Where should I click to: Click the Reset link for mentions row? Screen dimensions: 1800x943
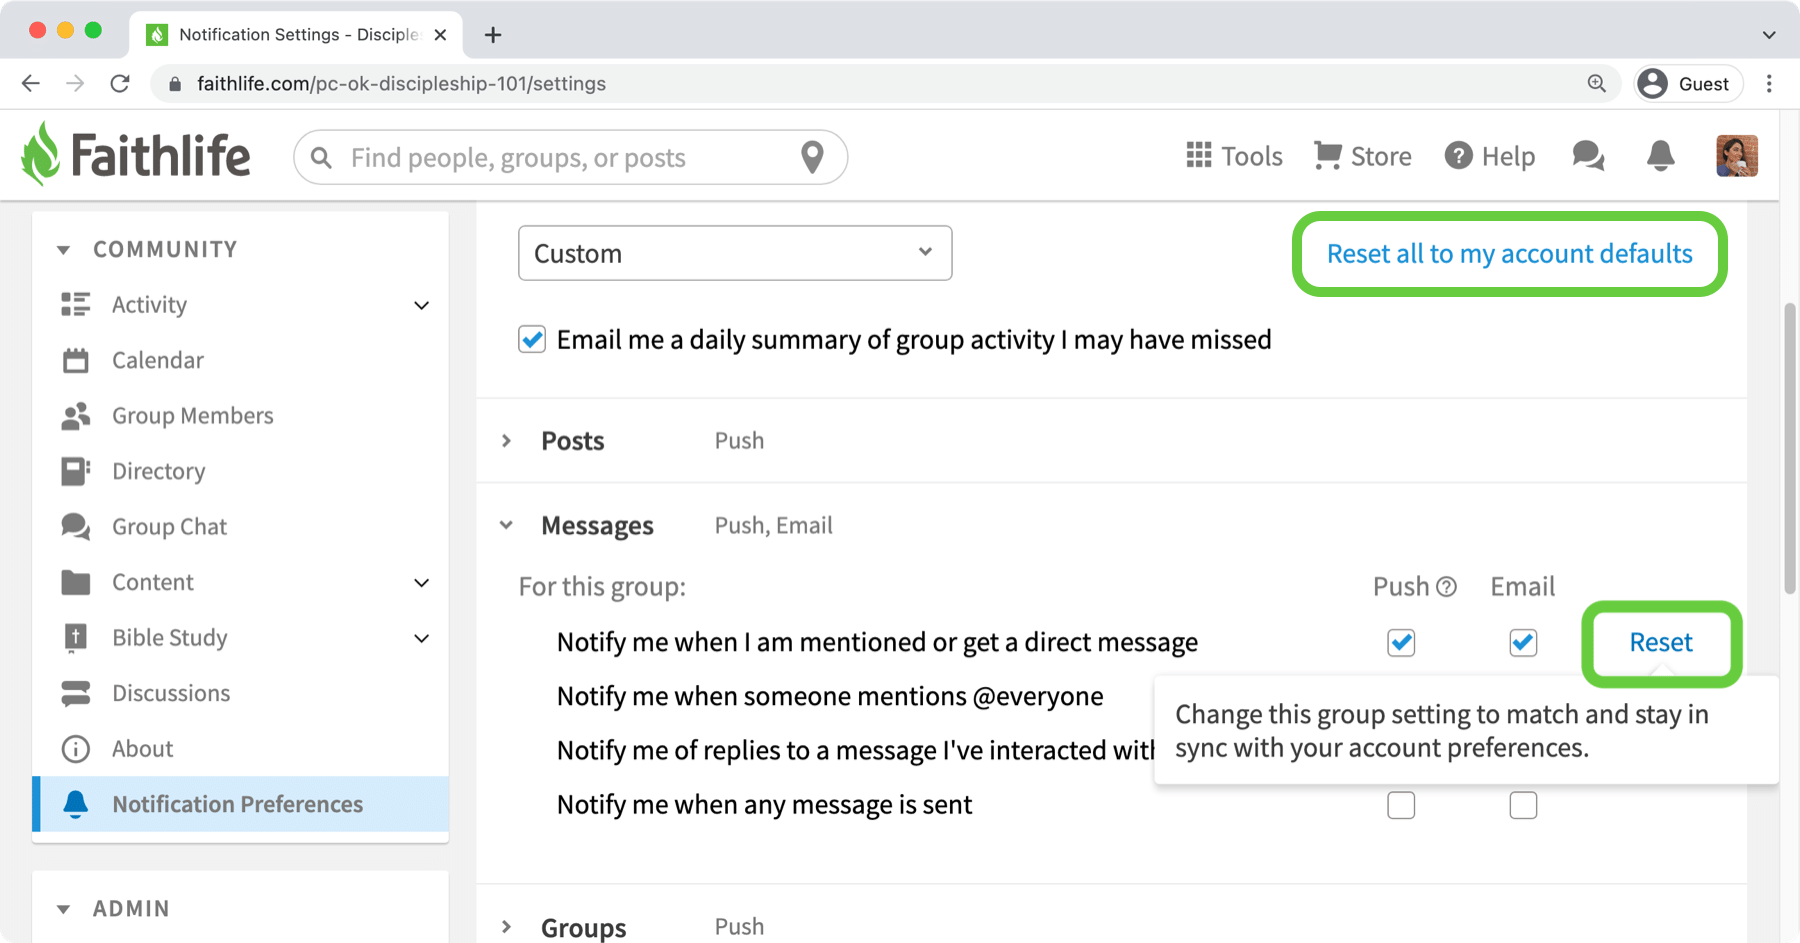coord(1661,642)
